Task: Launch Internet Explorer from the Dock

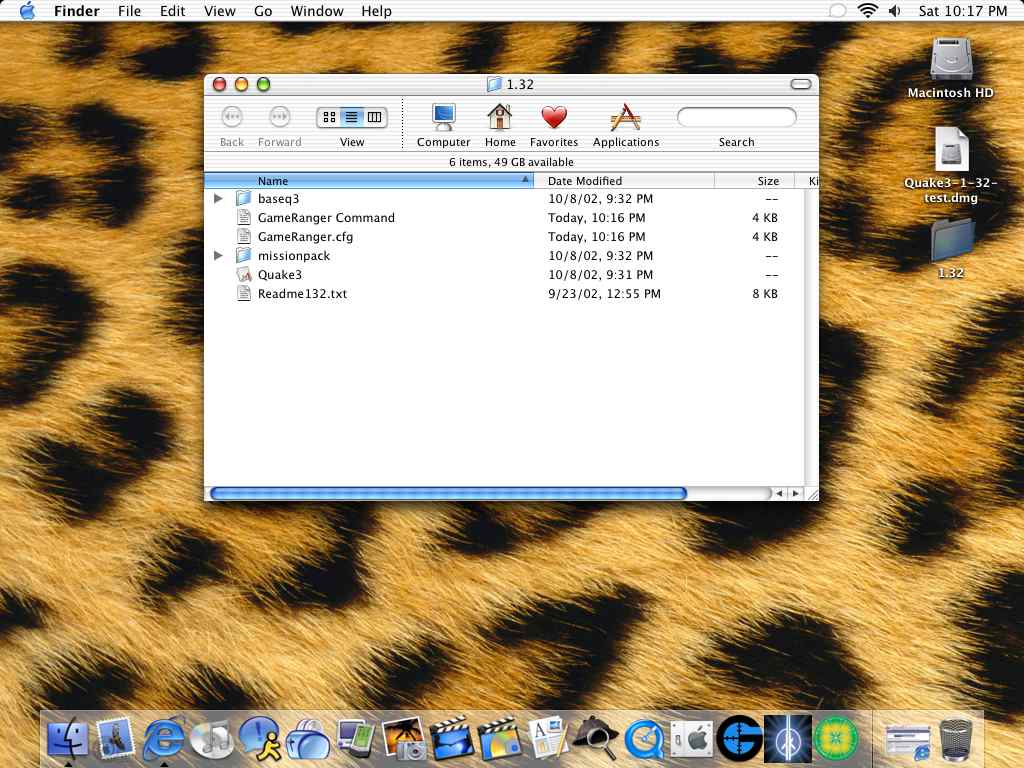Action: (163, 739)
